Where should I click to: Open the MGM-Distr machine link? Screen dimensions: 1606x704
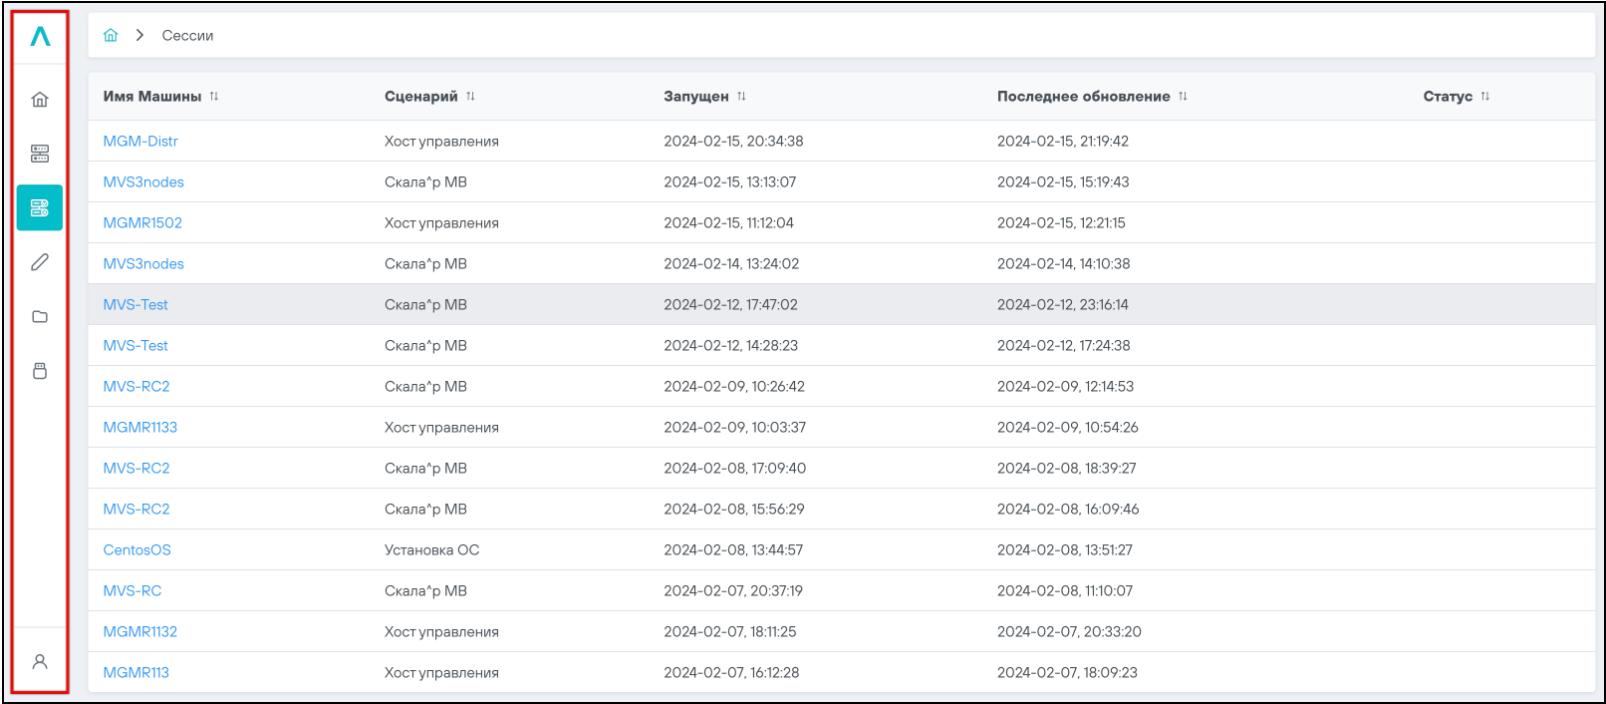click(140, 141)
